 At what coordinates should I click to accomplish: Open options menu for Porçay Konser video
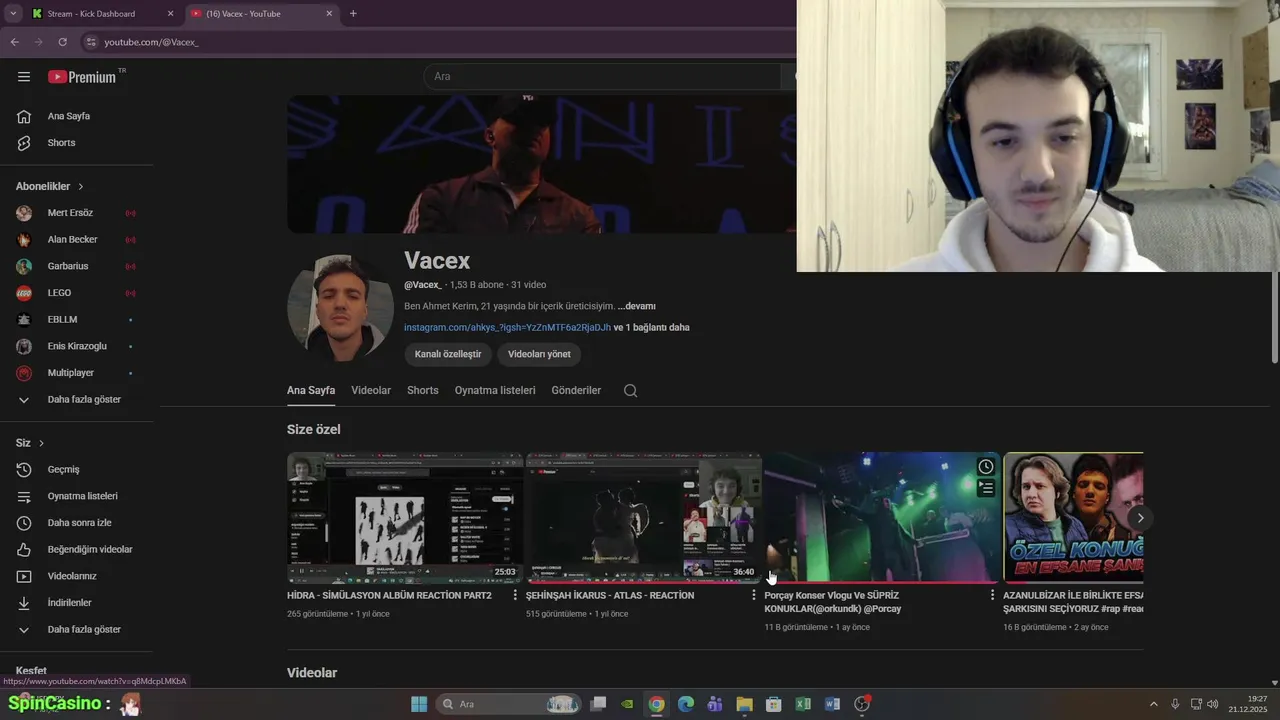992,595
